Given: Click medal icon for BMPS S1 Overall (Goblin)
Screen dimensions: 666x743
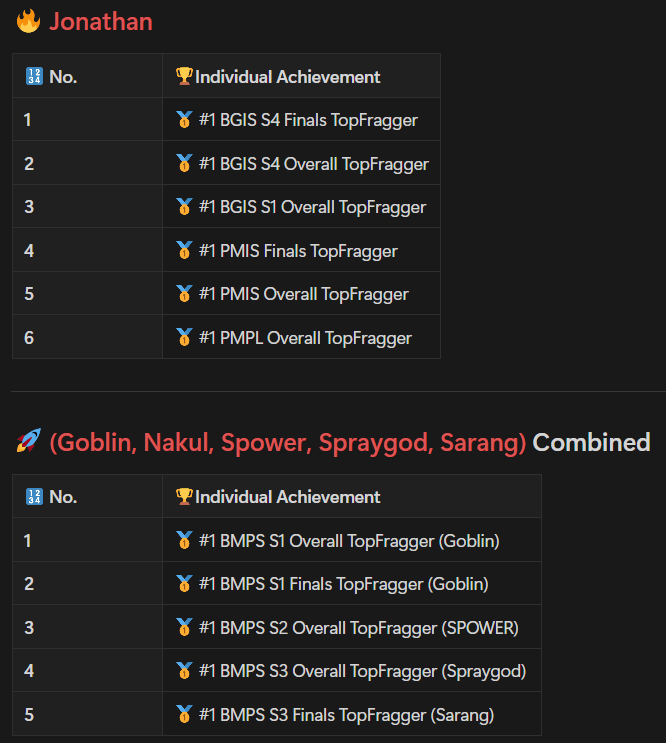Looking at the screenshot, I should 184,540.
